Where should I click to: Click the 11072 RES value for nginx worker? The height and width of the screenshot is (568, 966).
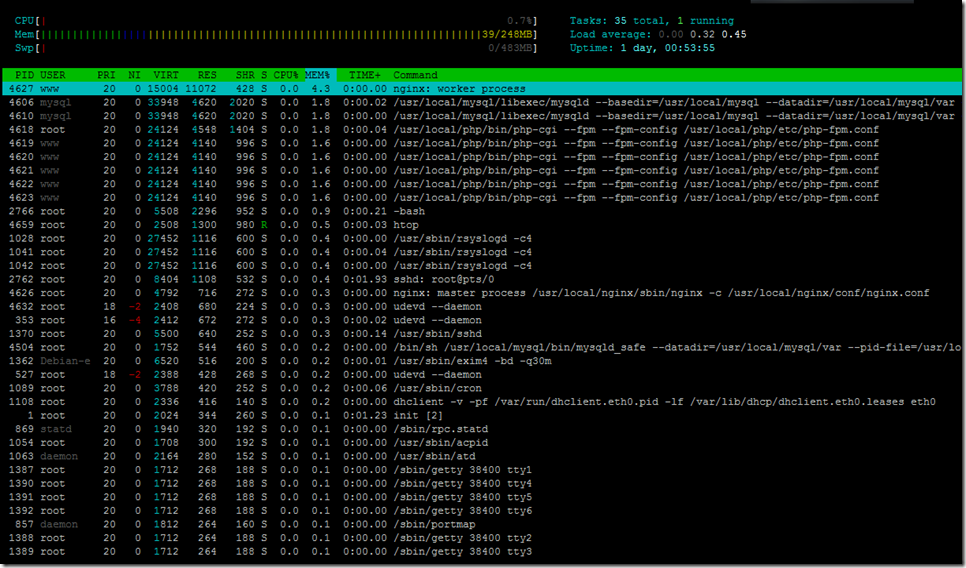201,89
